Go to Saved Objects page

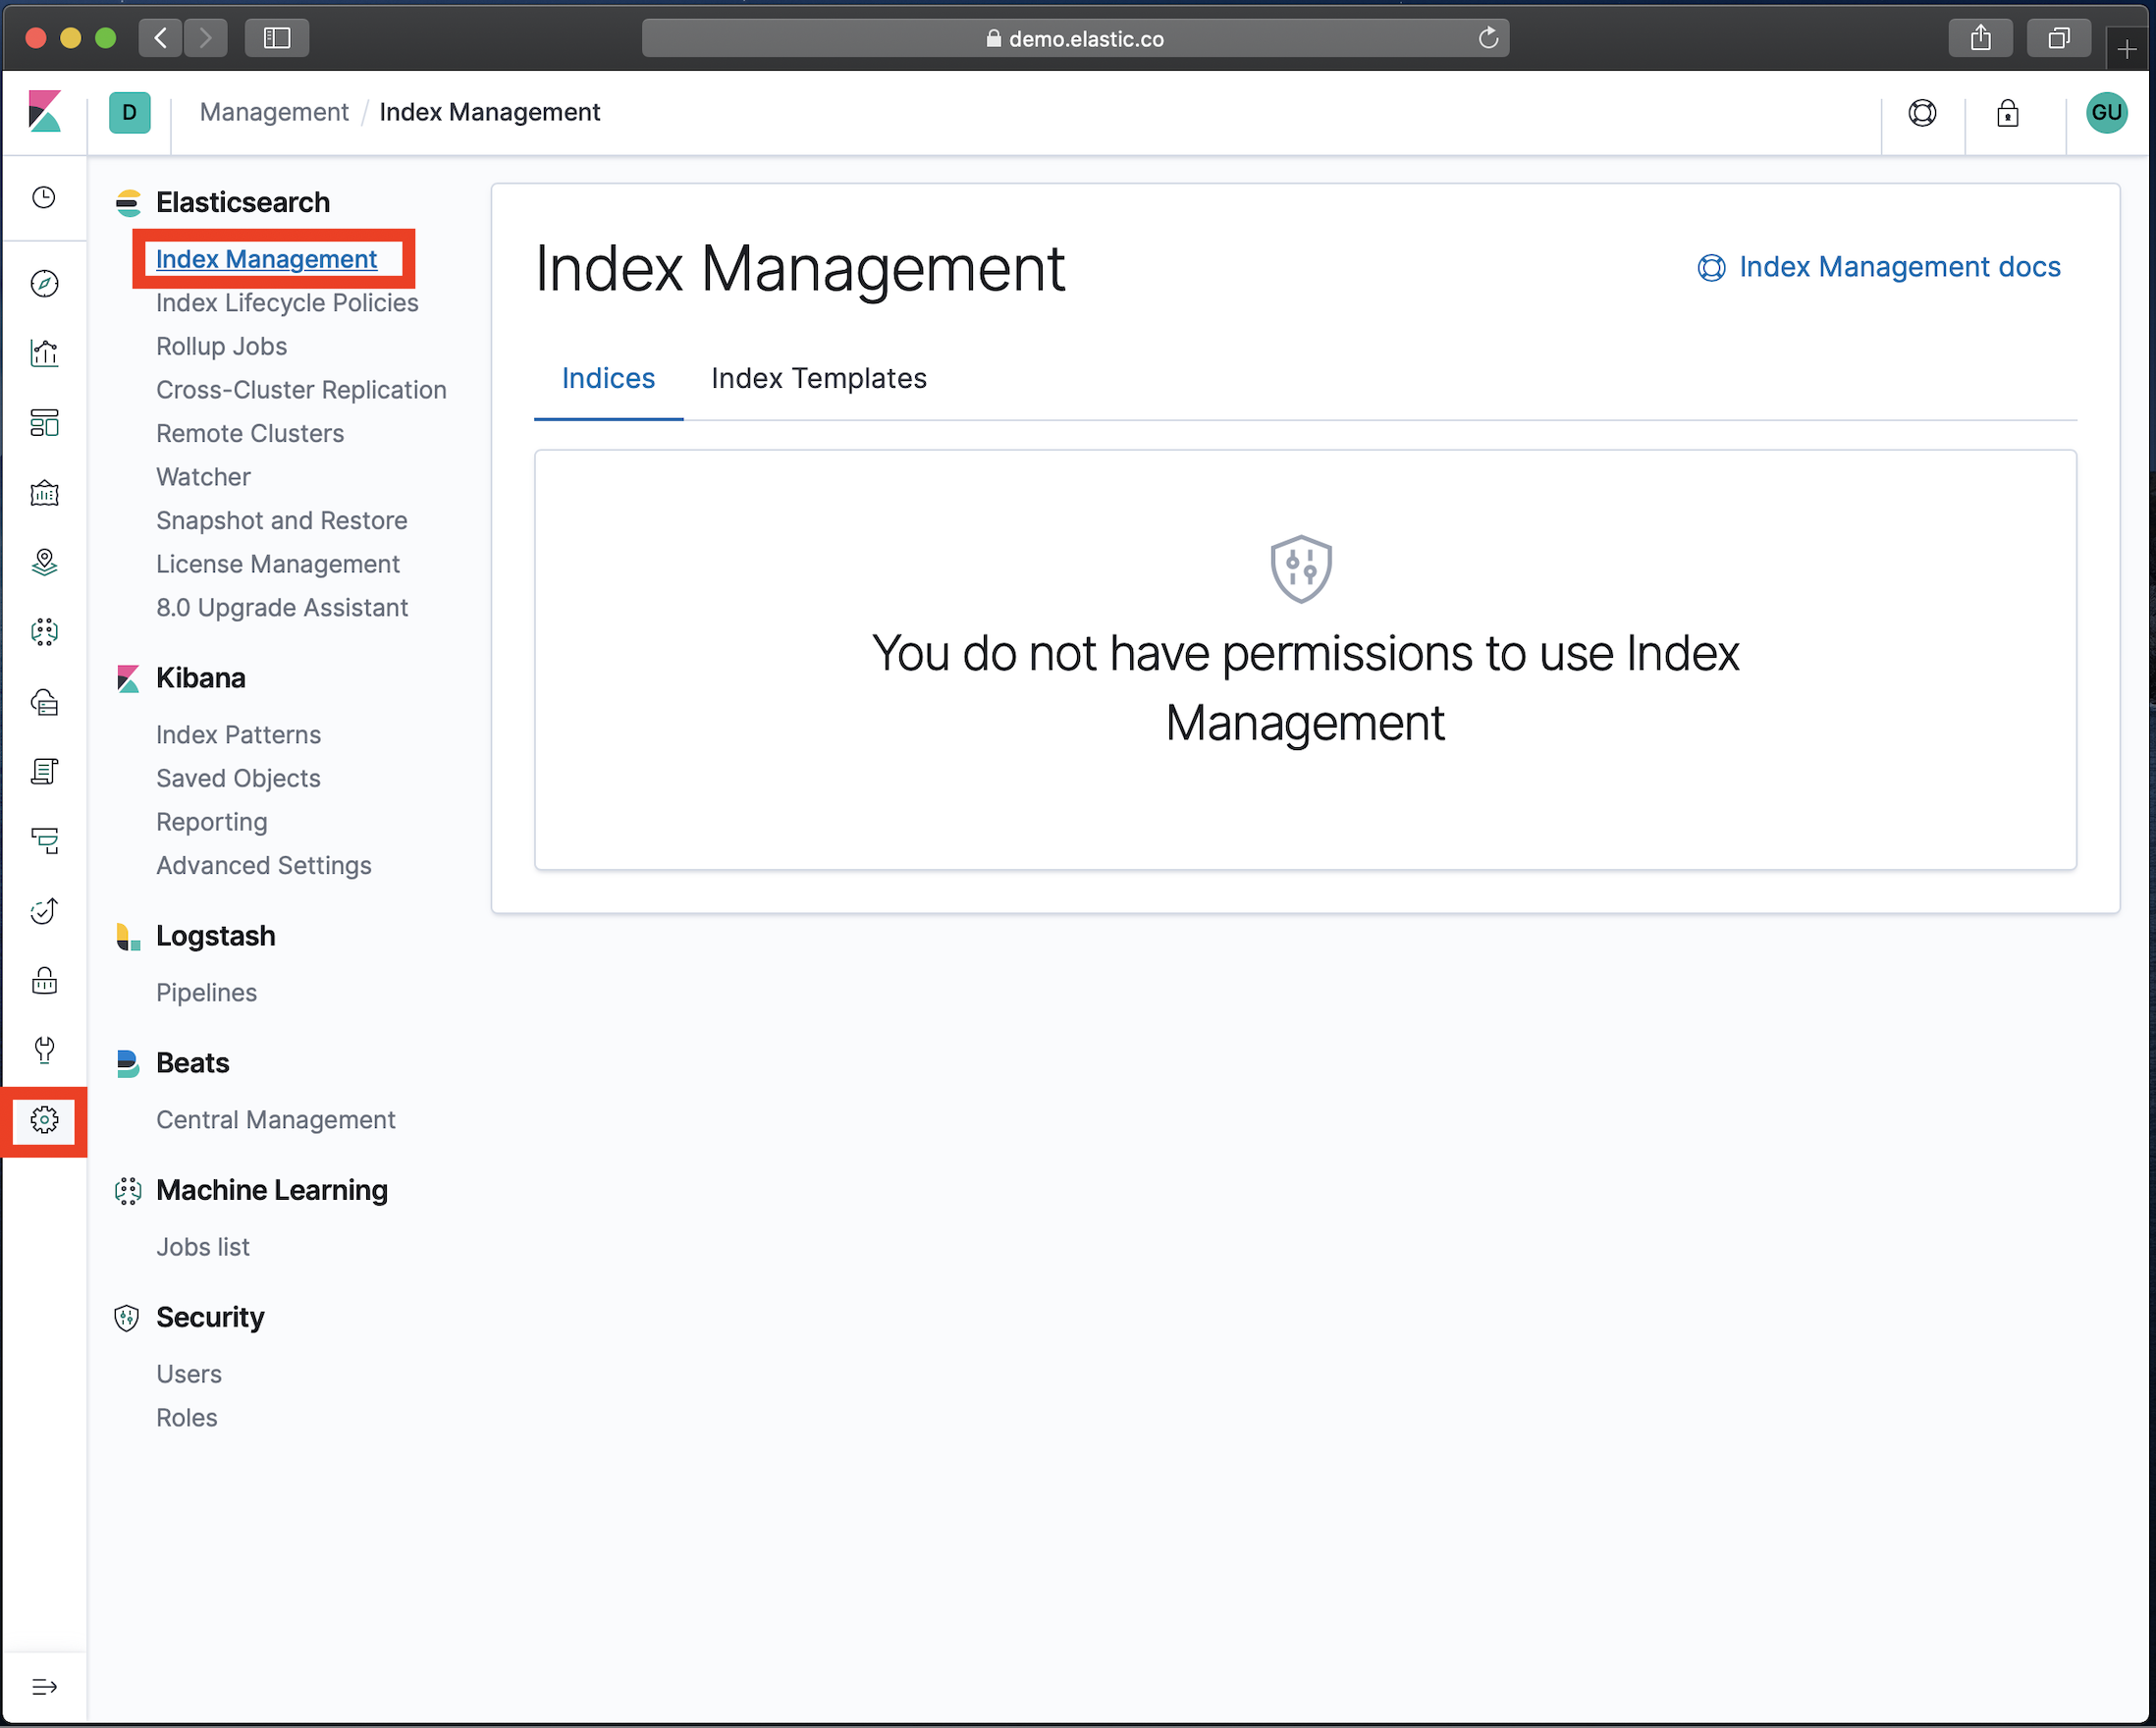(x=238, y=779)
